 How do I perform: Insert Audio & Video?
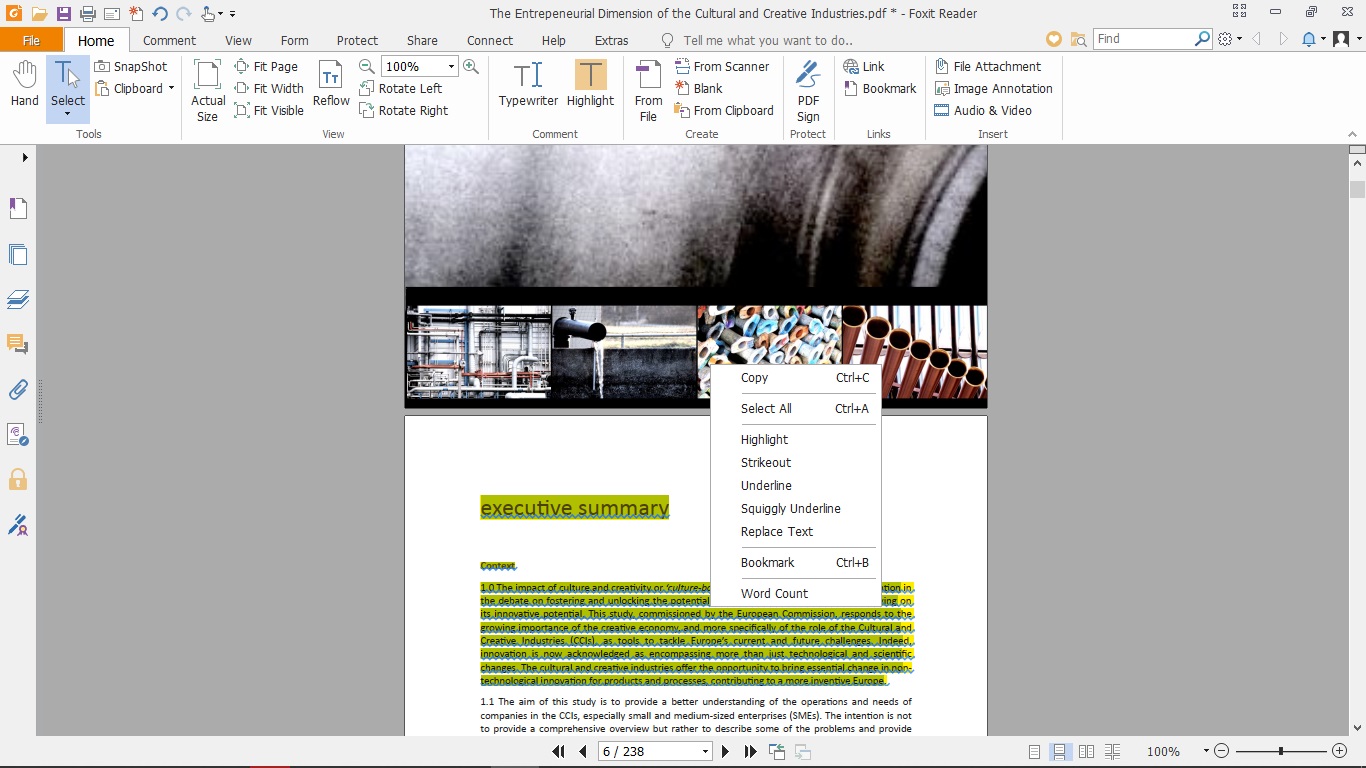(983, 110)
